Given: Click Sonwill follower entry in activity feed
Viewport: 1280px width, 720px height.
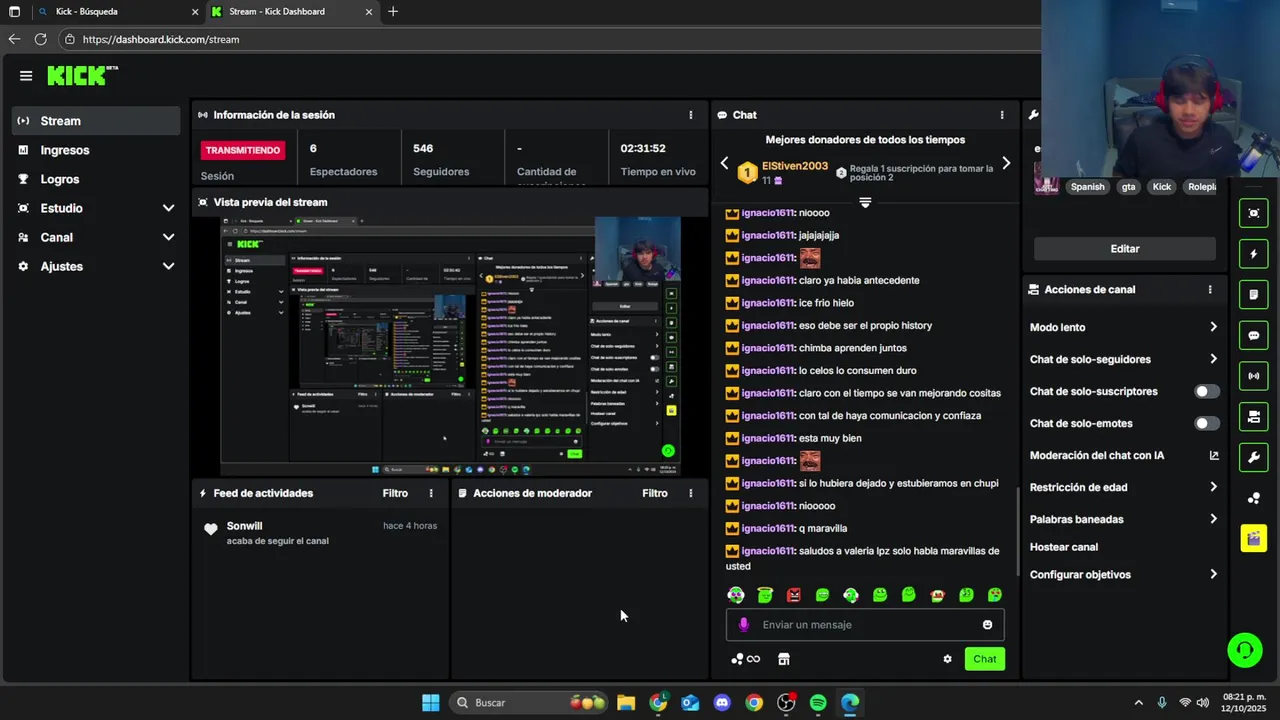Looking at the screenshot, I should (x=320, y=533).
